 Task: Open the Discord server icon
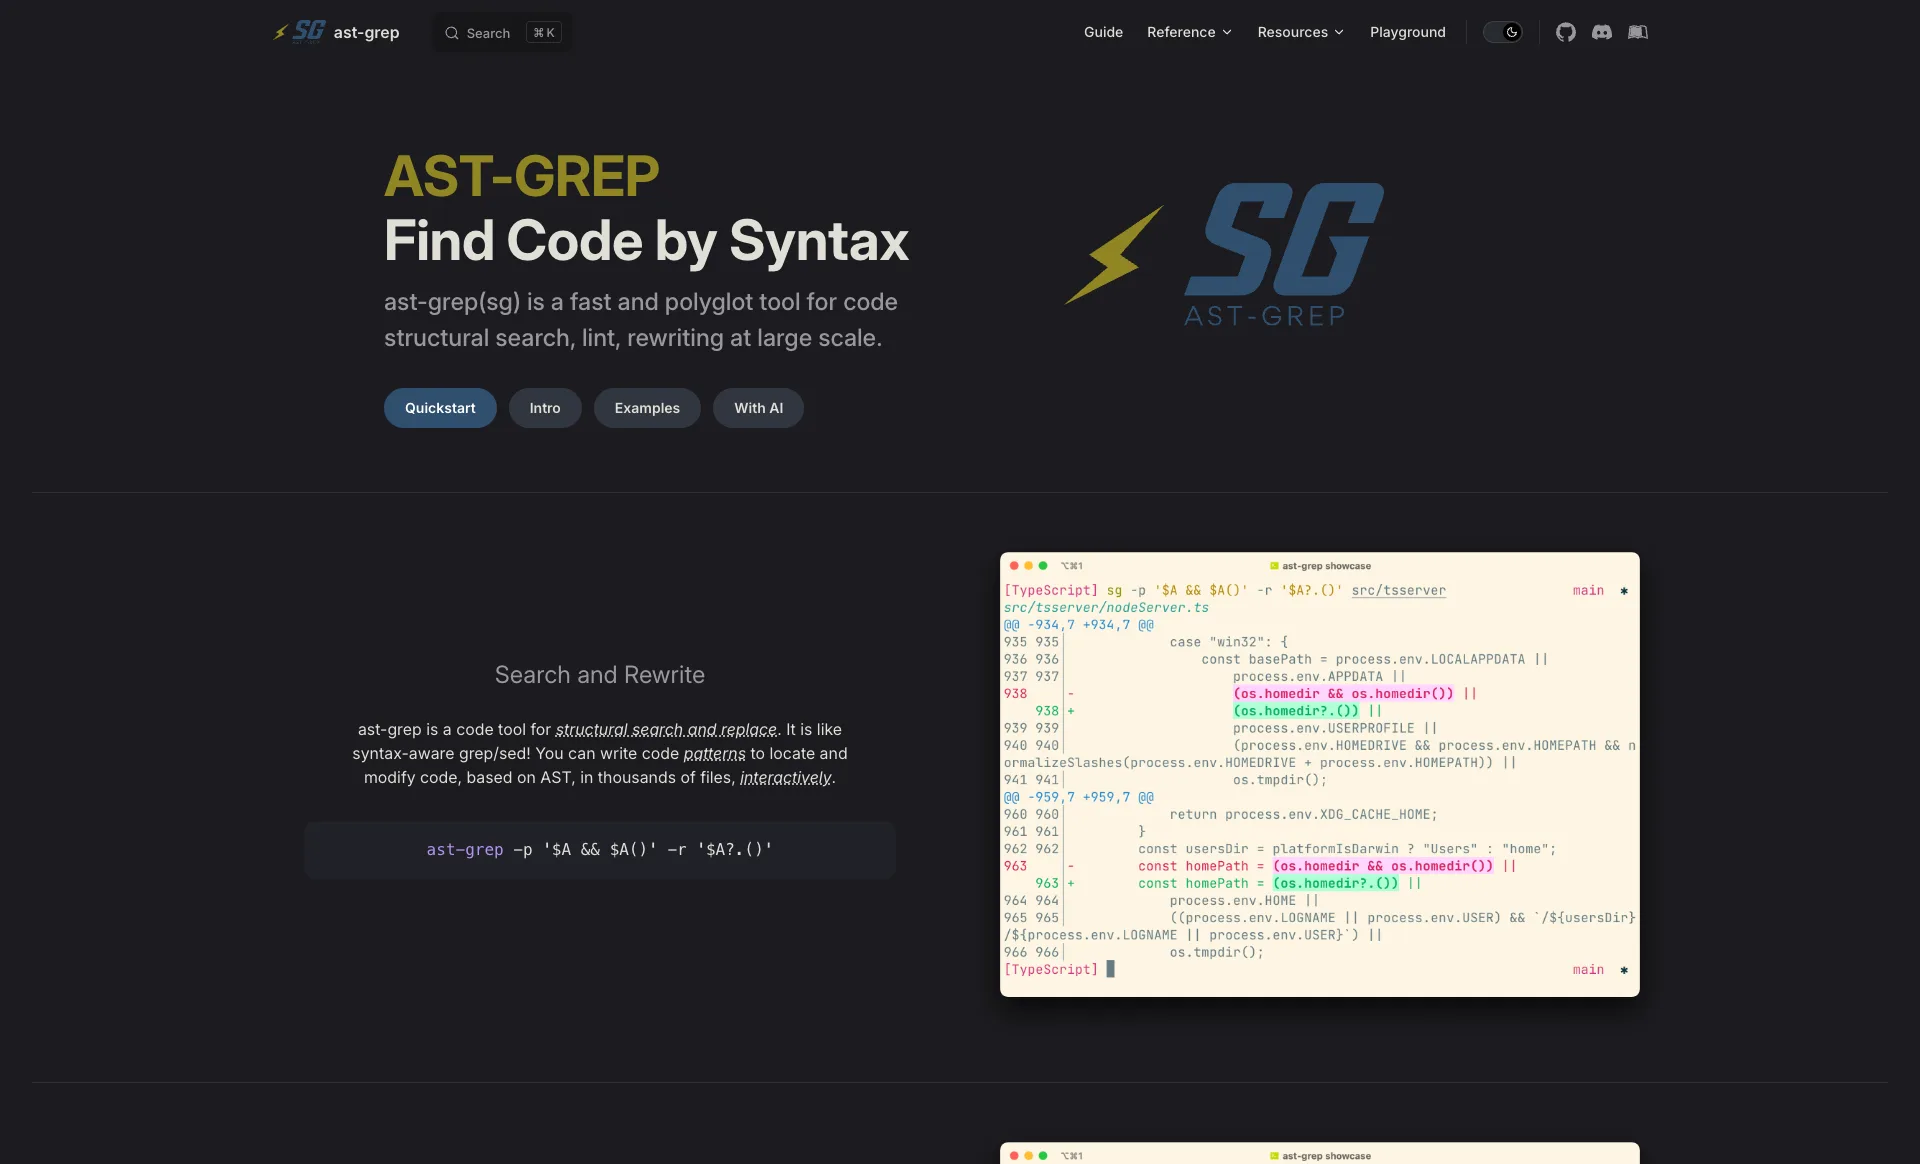pyautogui.click(x=1602, y=32)
